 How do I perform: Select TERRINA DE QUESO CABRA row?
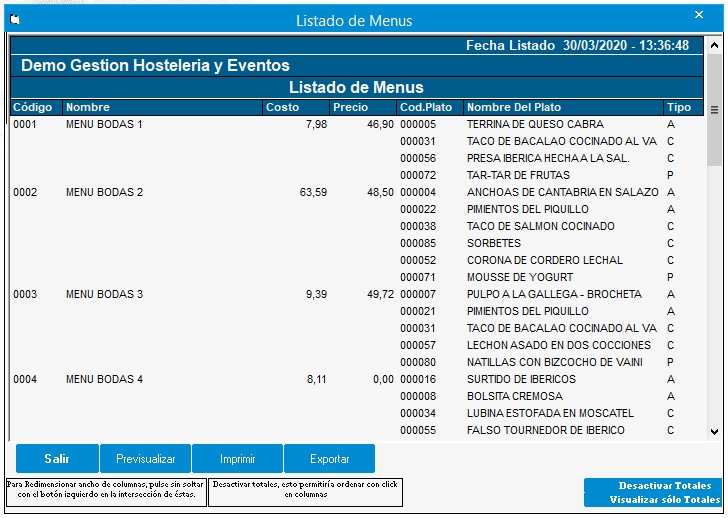point(535,124)
